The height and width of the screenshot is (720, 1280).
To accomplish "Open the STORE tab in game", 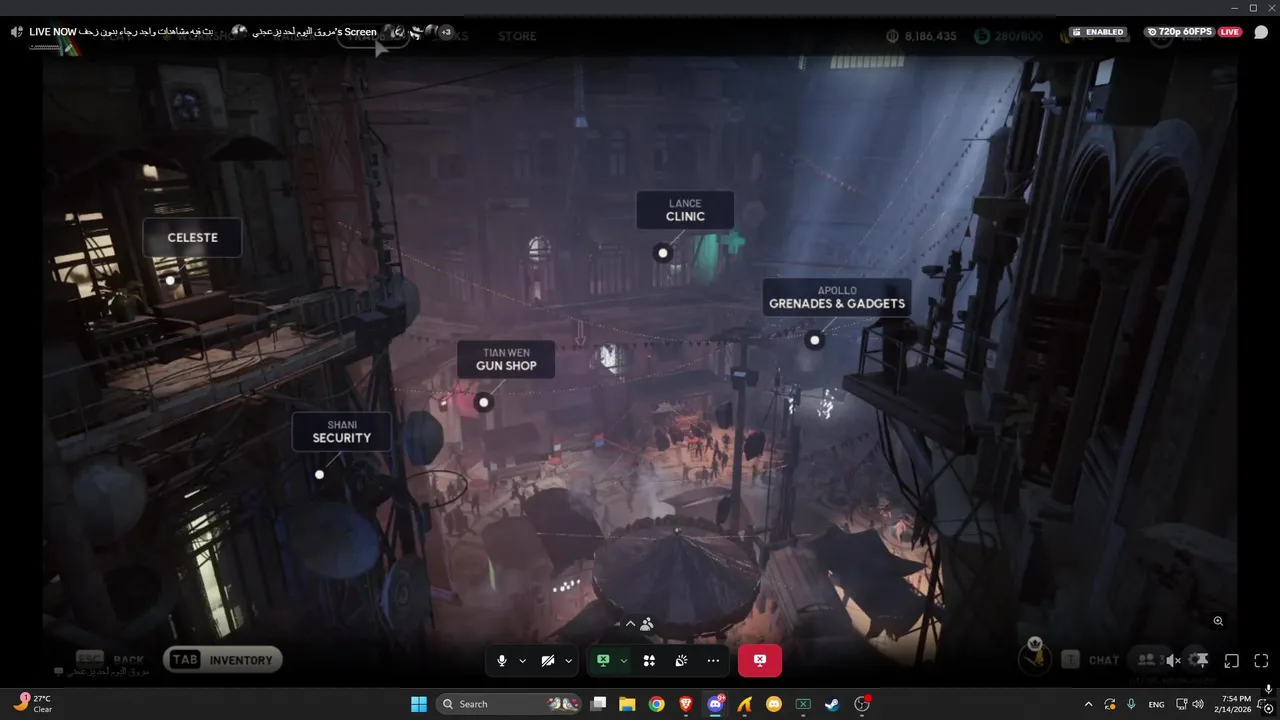I will pos(517,36).
